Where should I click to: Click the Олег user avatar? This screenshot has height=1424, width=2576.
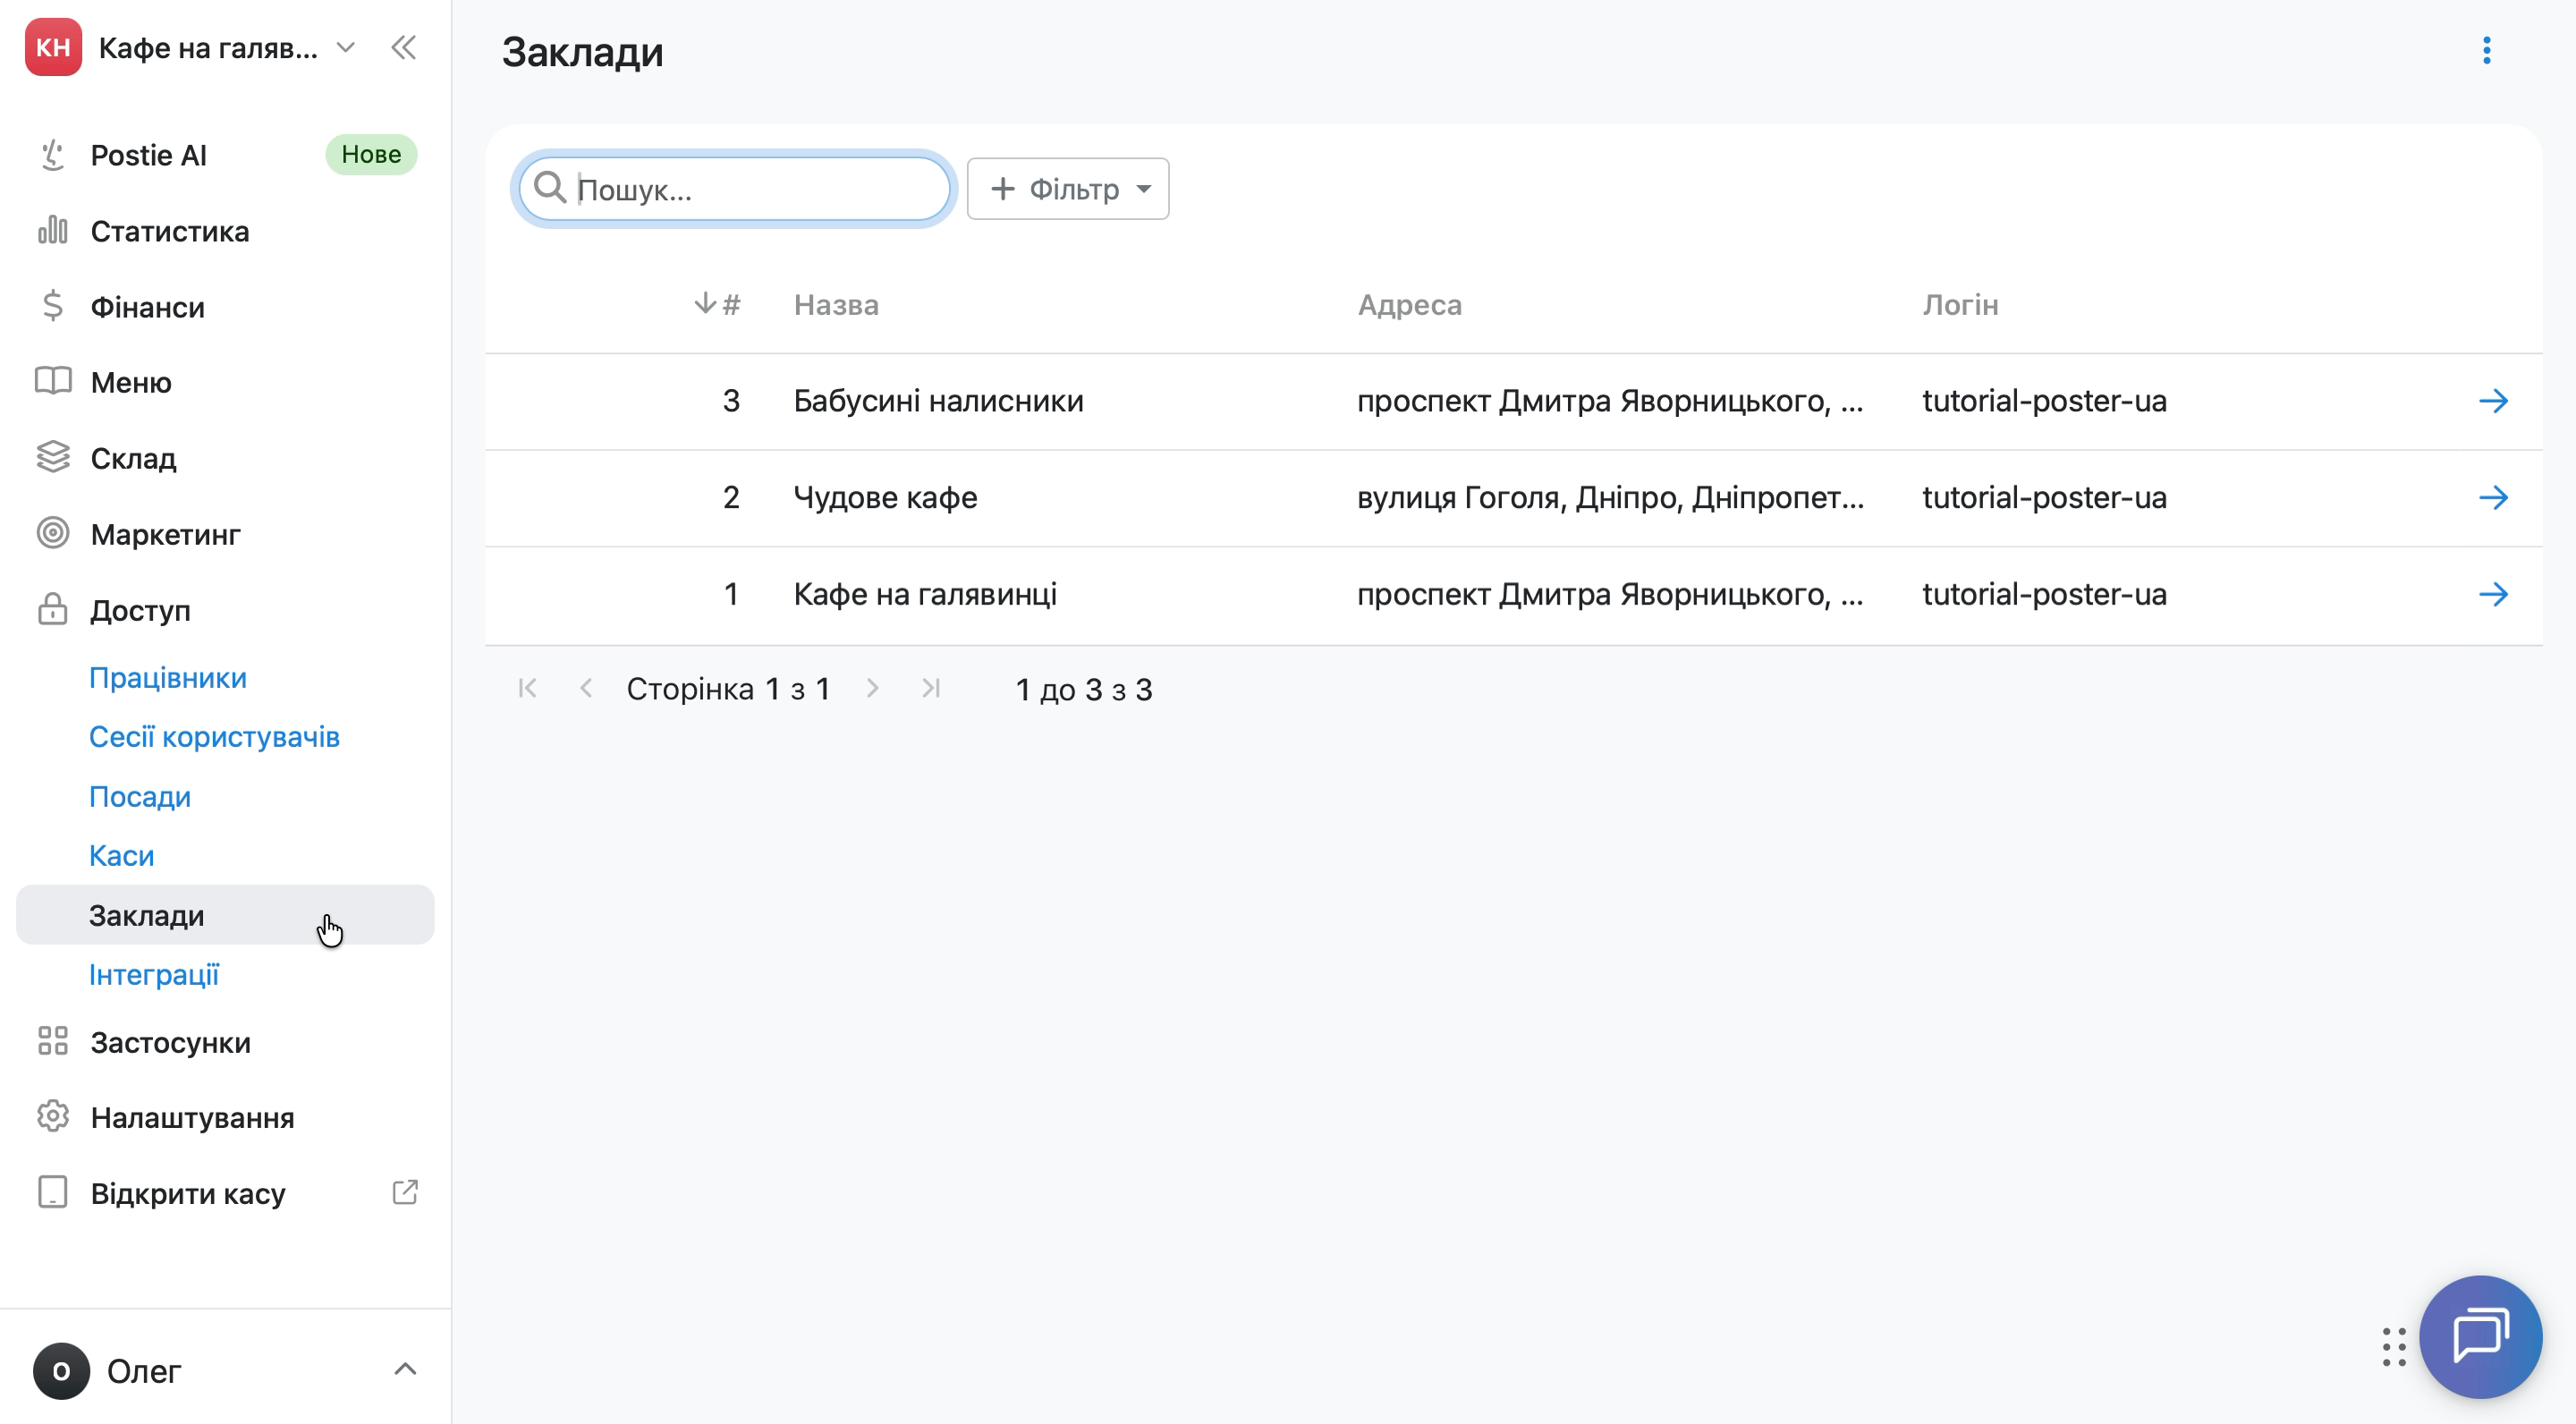point(61,1370)
